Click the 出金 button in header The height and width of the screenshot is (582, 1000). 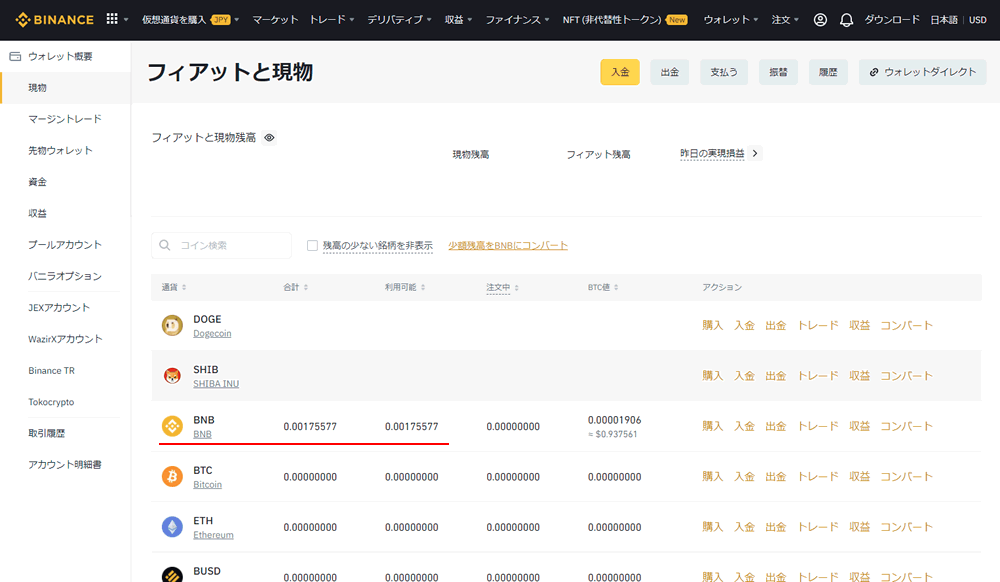coord(670,72)
